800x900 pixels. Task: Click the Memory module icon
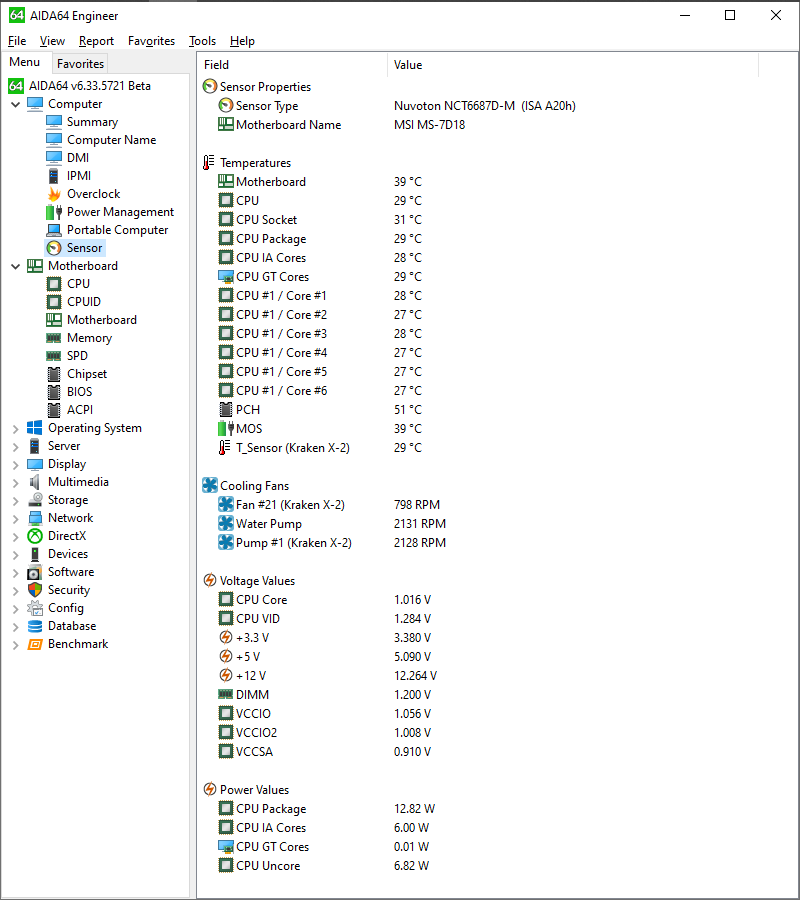tap(54, 338)
